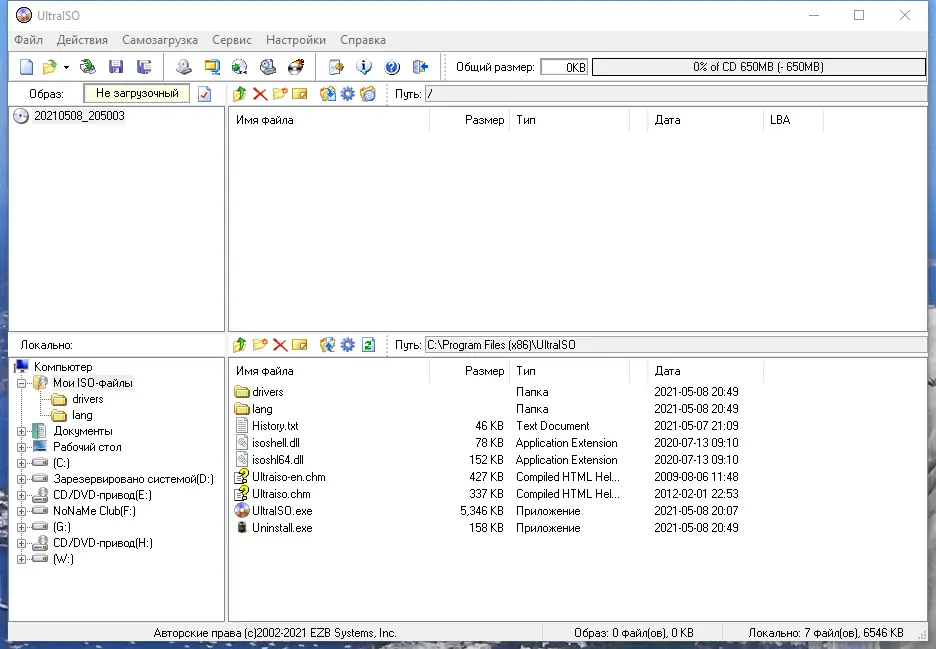Select the Компьютер tree node
This screenshot has width=936, height=649.
[63, 367]
